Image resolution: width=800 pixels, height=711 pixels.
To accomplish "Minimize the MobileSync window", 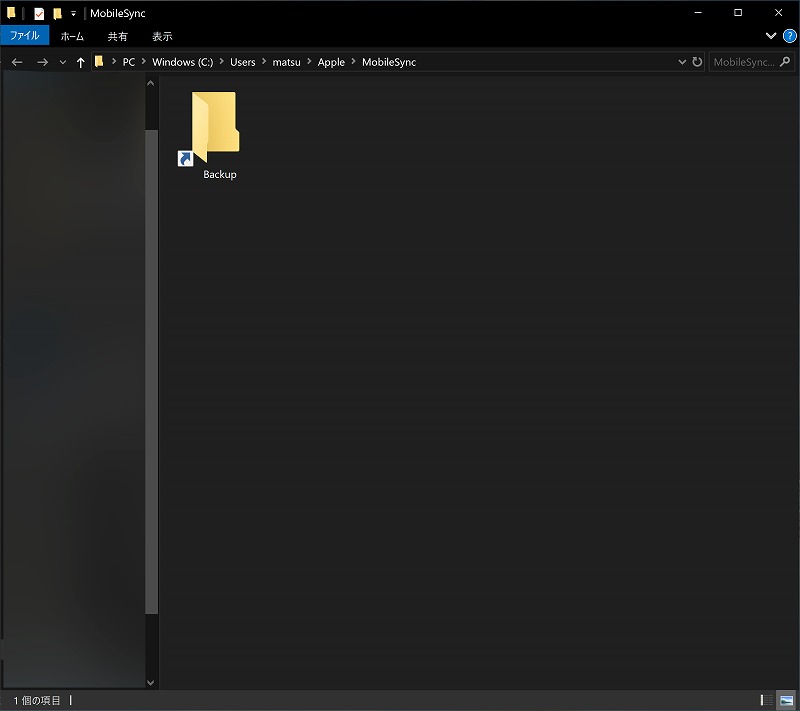I will pyautogui.click(x=698, y=13).
